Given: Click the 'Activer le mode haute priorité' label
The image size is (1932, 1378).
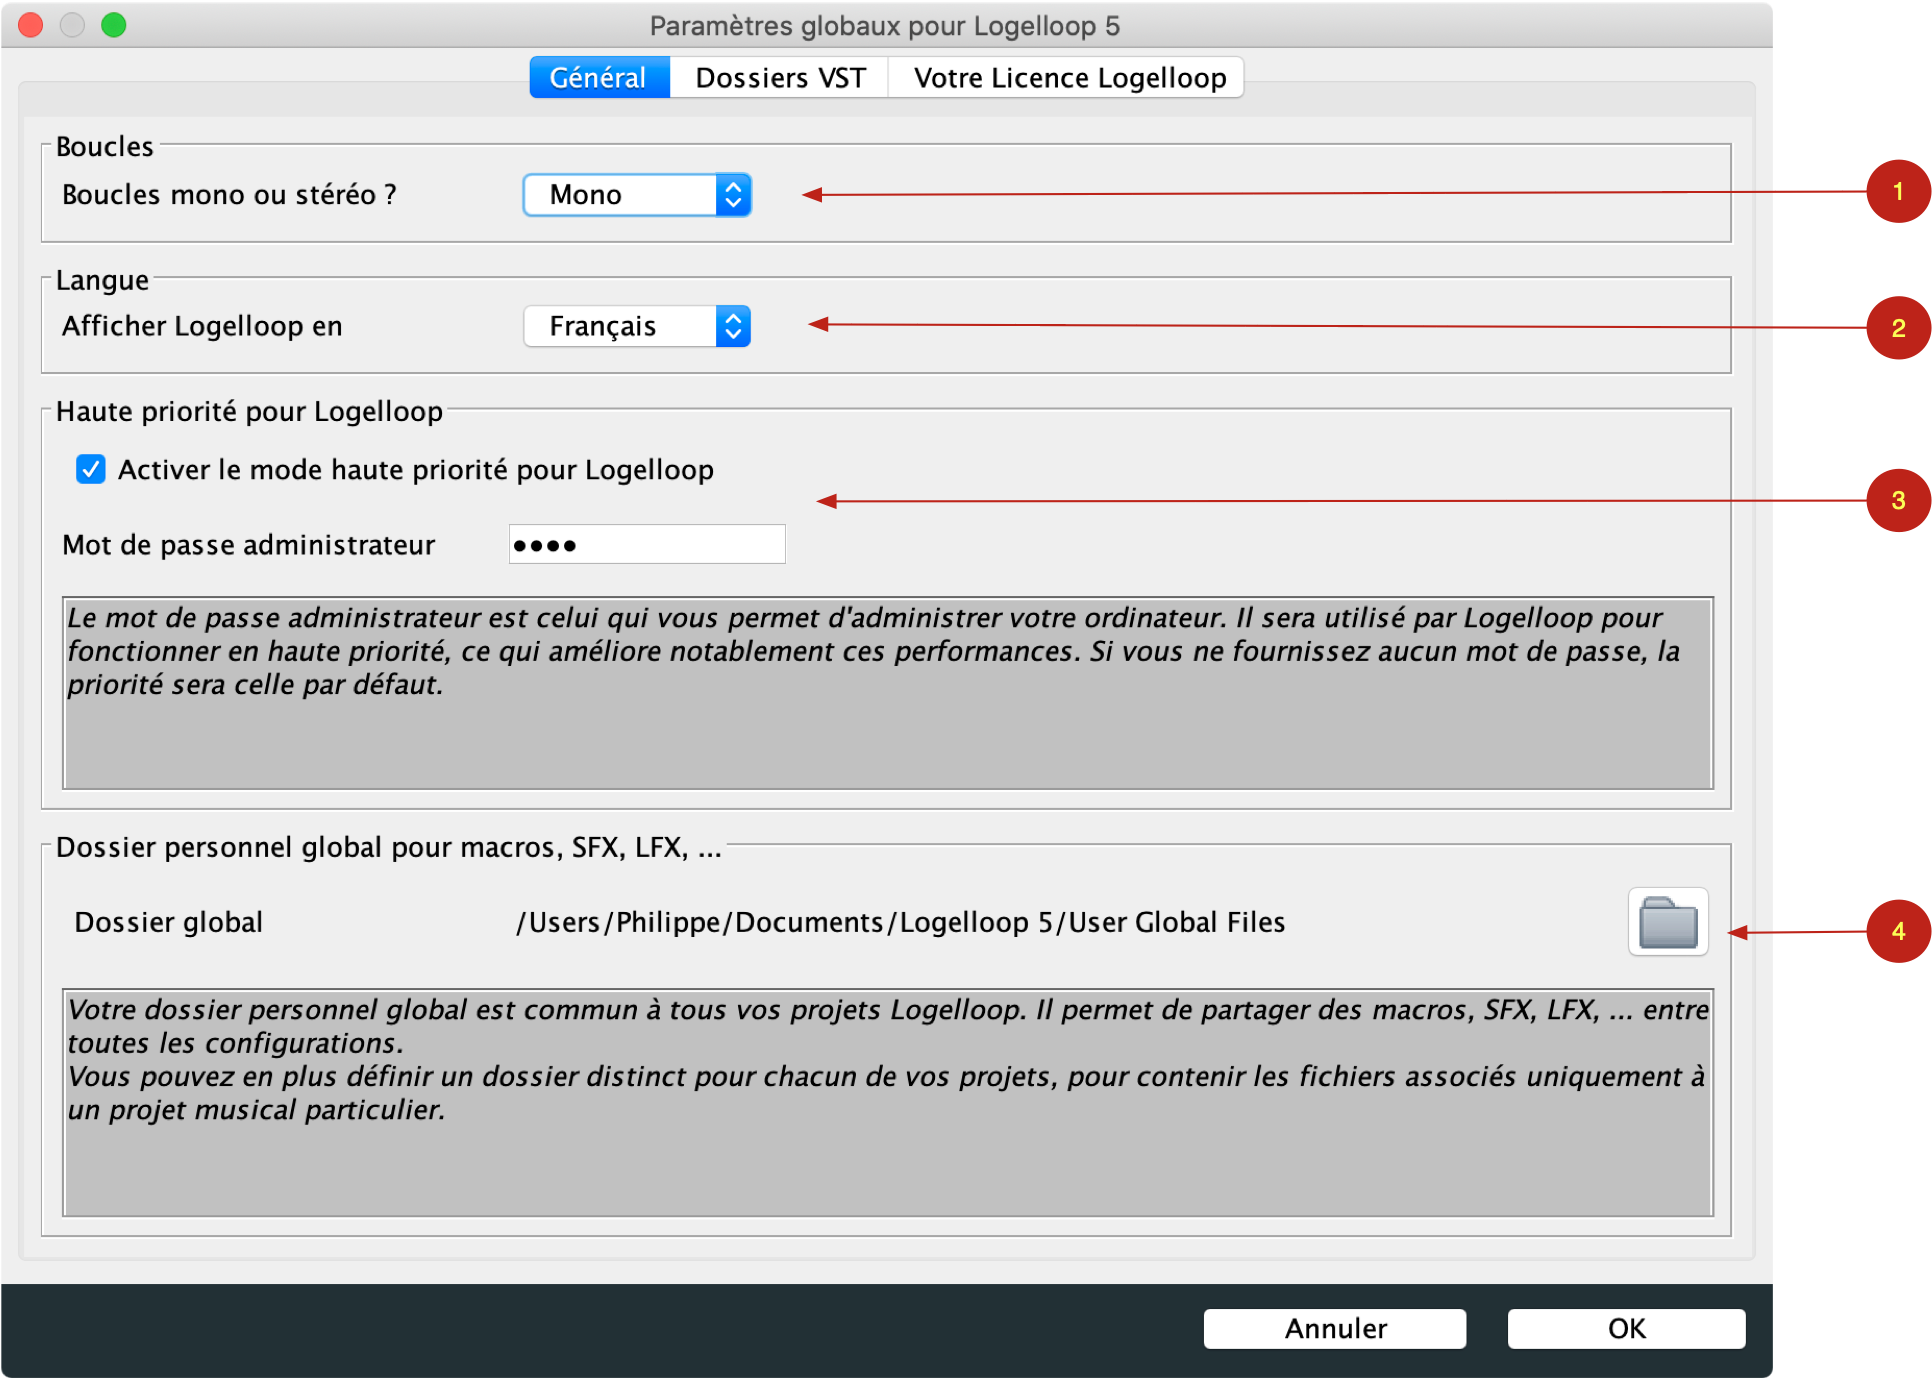Looking at the screenshot, I should [x=416, y=470].
